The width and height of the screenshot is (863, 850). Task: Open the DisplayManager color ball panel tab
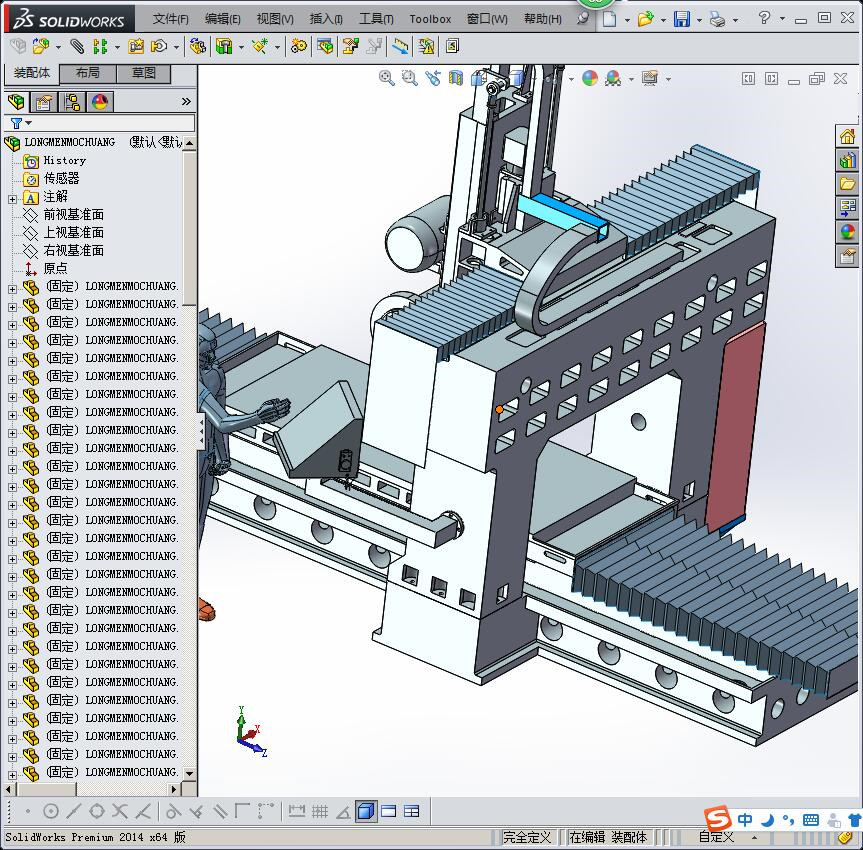[x=100, y=102]
